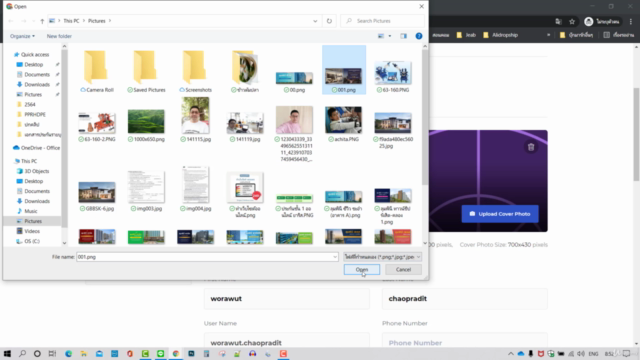Image resolution: width=640 pixels, height=360 pixels.
Task: Select the Screenshots folder
Action: [196, 71]
